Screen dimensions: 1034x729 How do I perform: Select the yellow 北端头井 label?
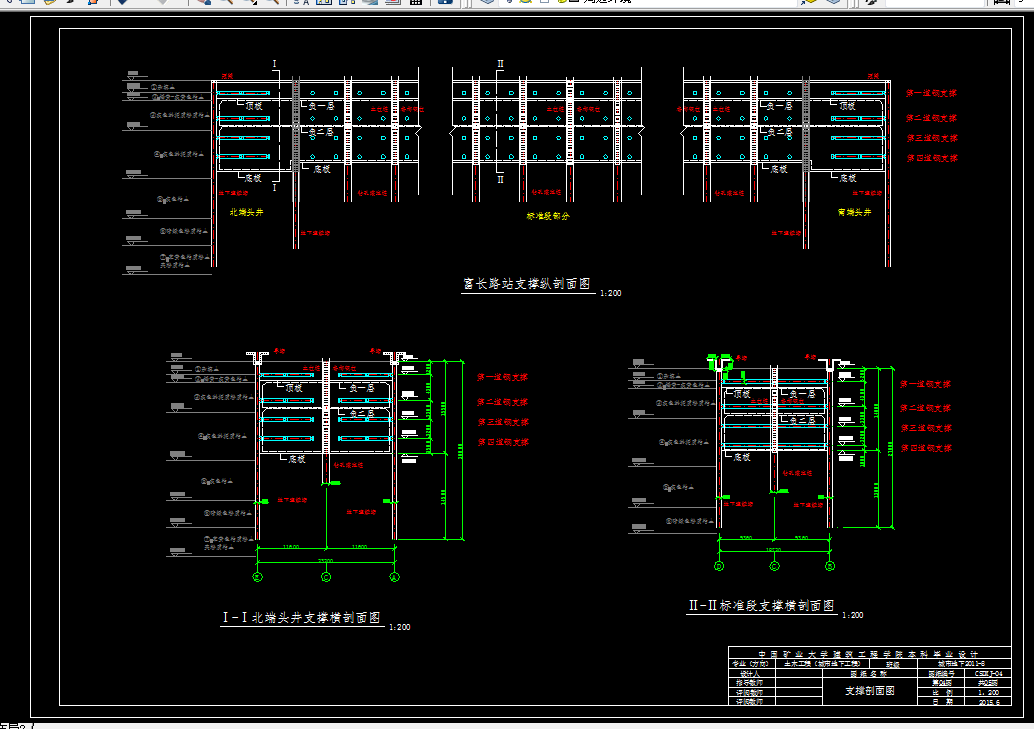247,212
